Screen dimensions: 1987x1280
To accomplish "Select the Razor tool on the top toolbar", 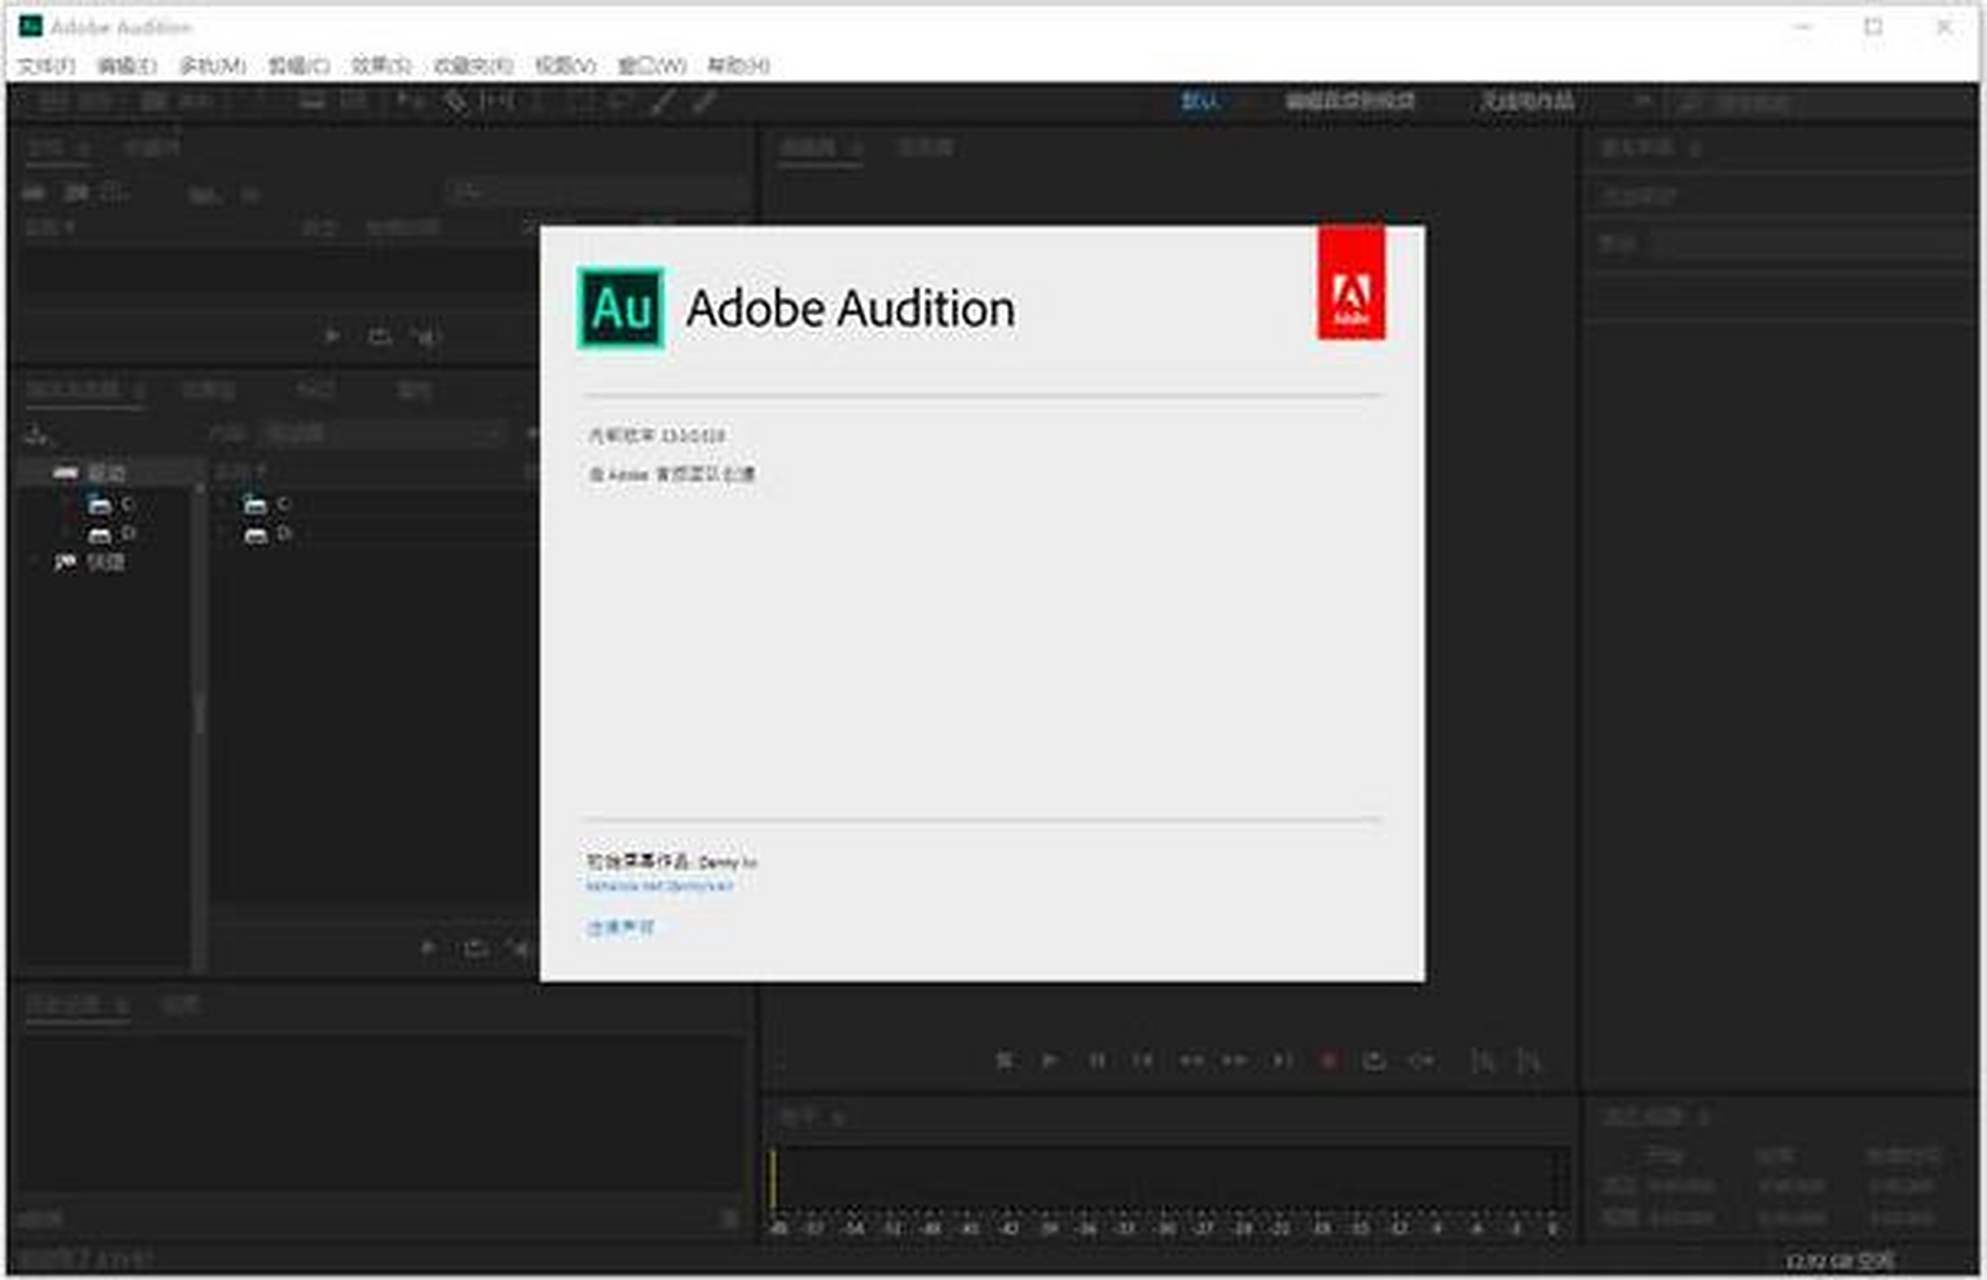I will point(662,101).
